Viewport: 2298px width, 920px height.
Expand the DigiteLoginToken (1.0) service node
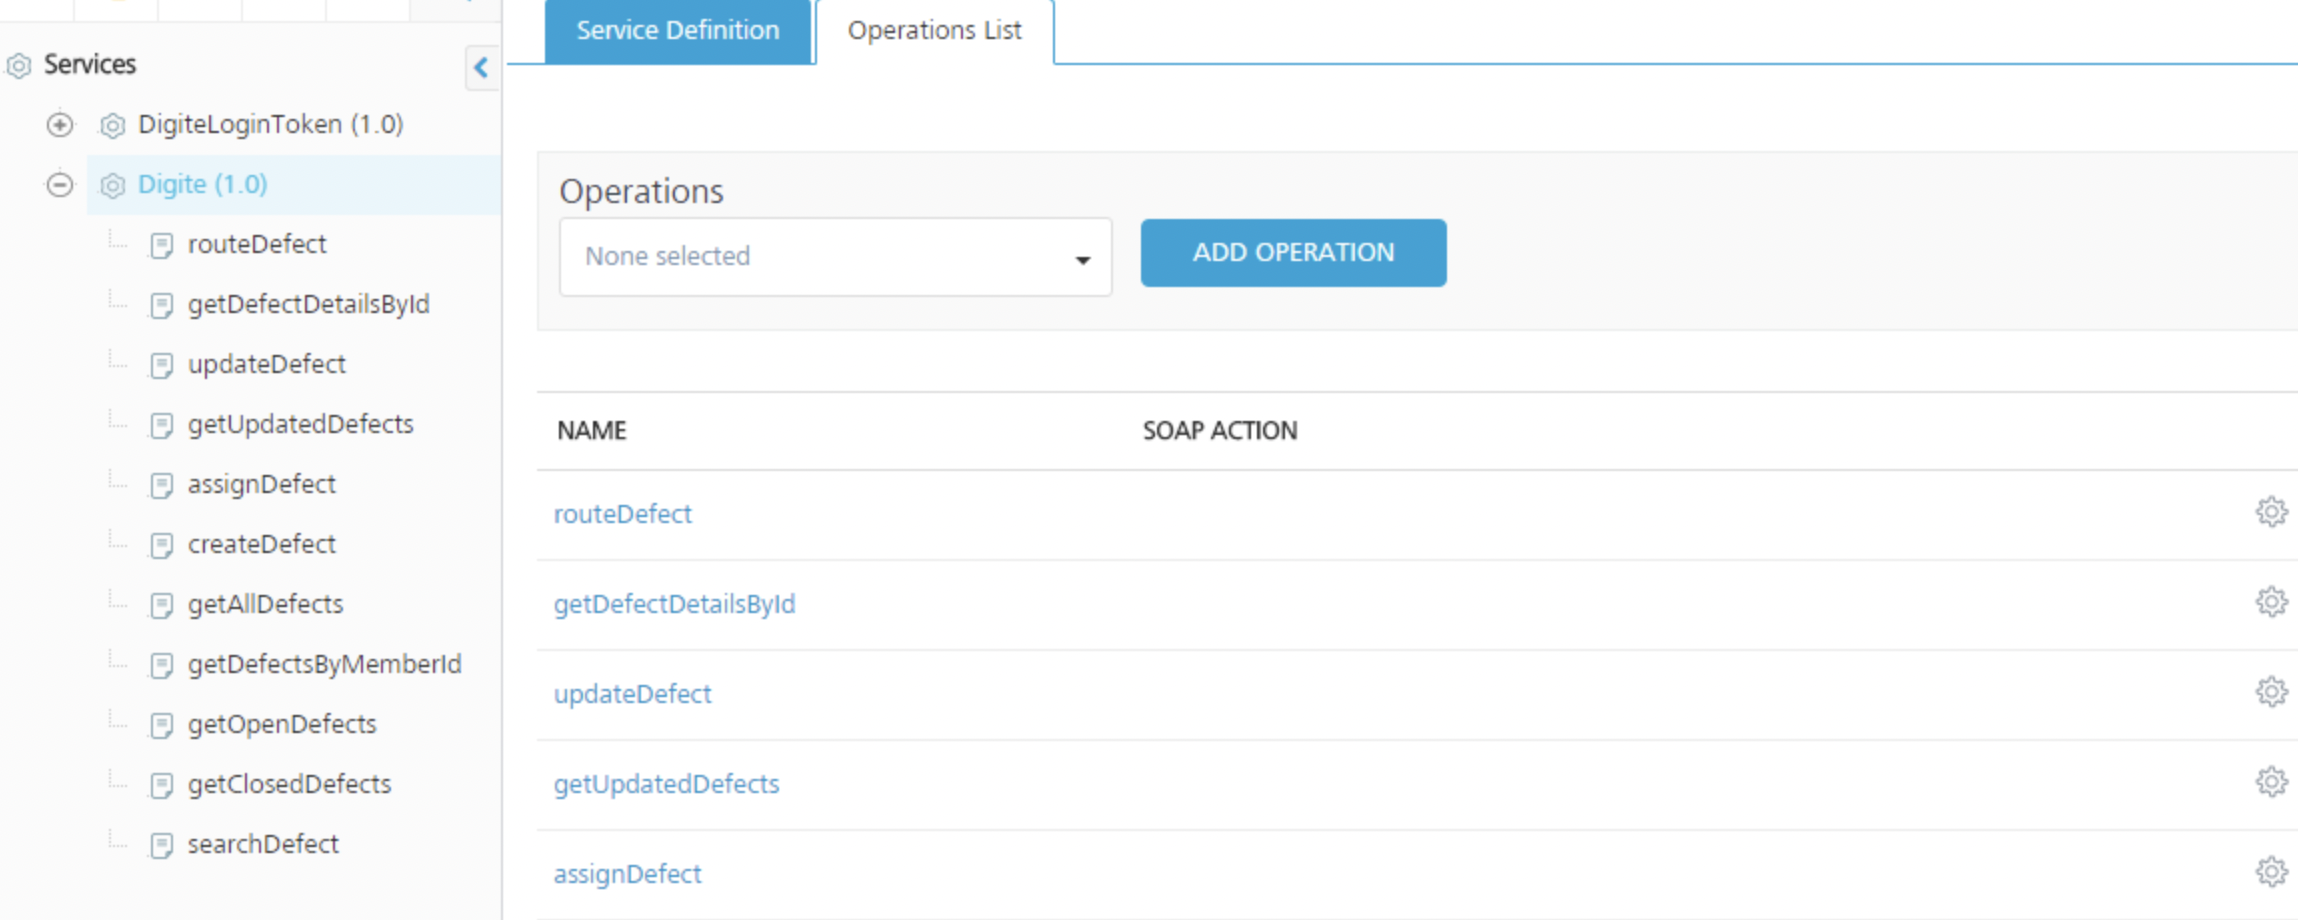click(60, 125)
